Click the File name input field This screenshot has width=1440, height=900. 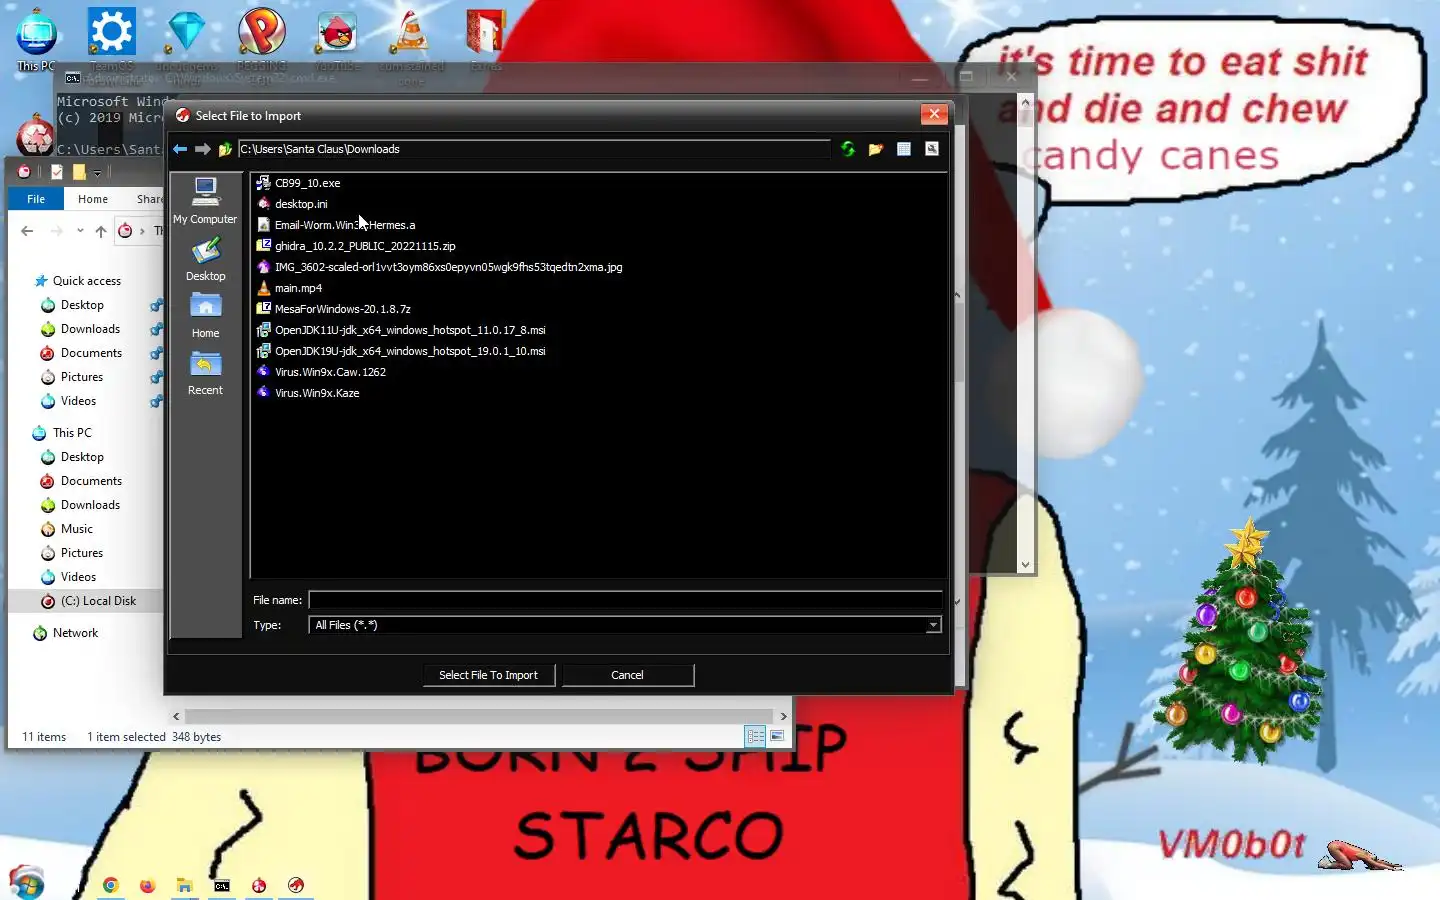tap(625, 600)
